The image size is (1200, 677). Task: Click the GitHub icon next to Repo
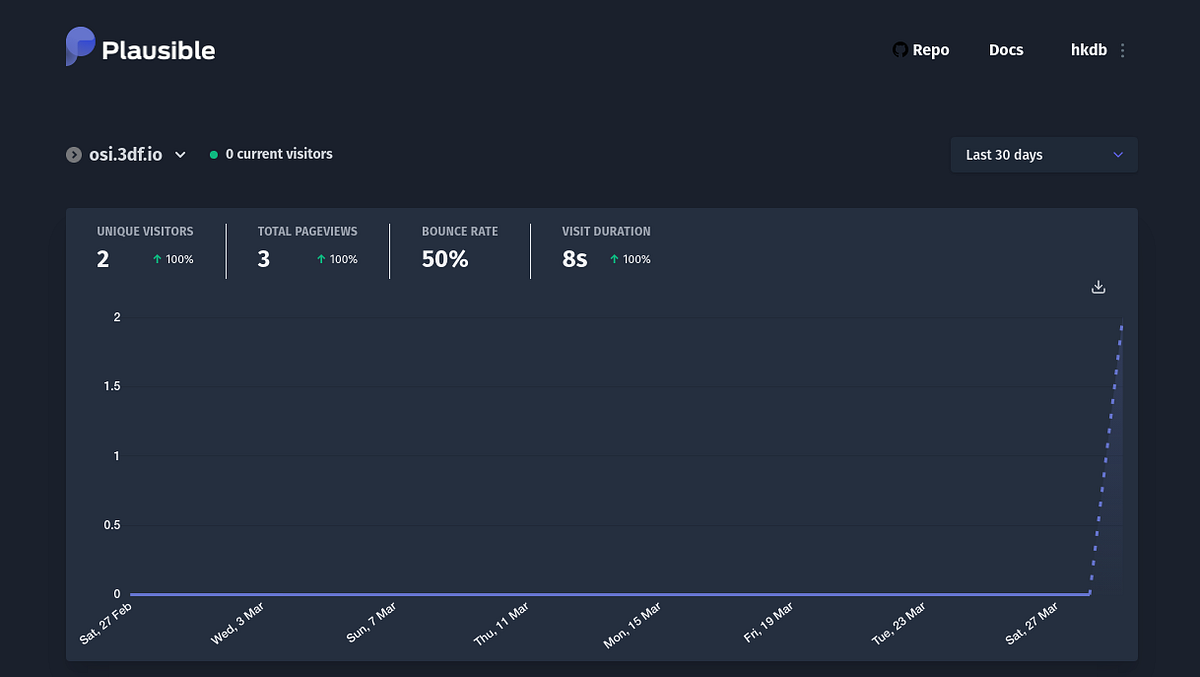[x=898, y=49]
